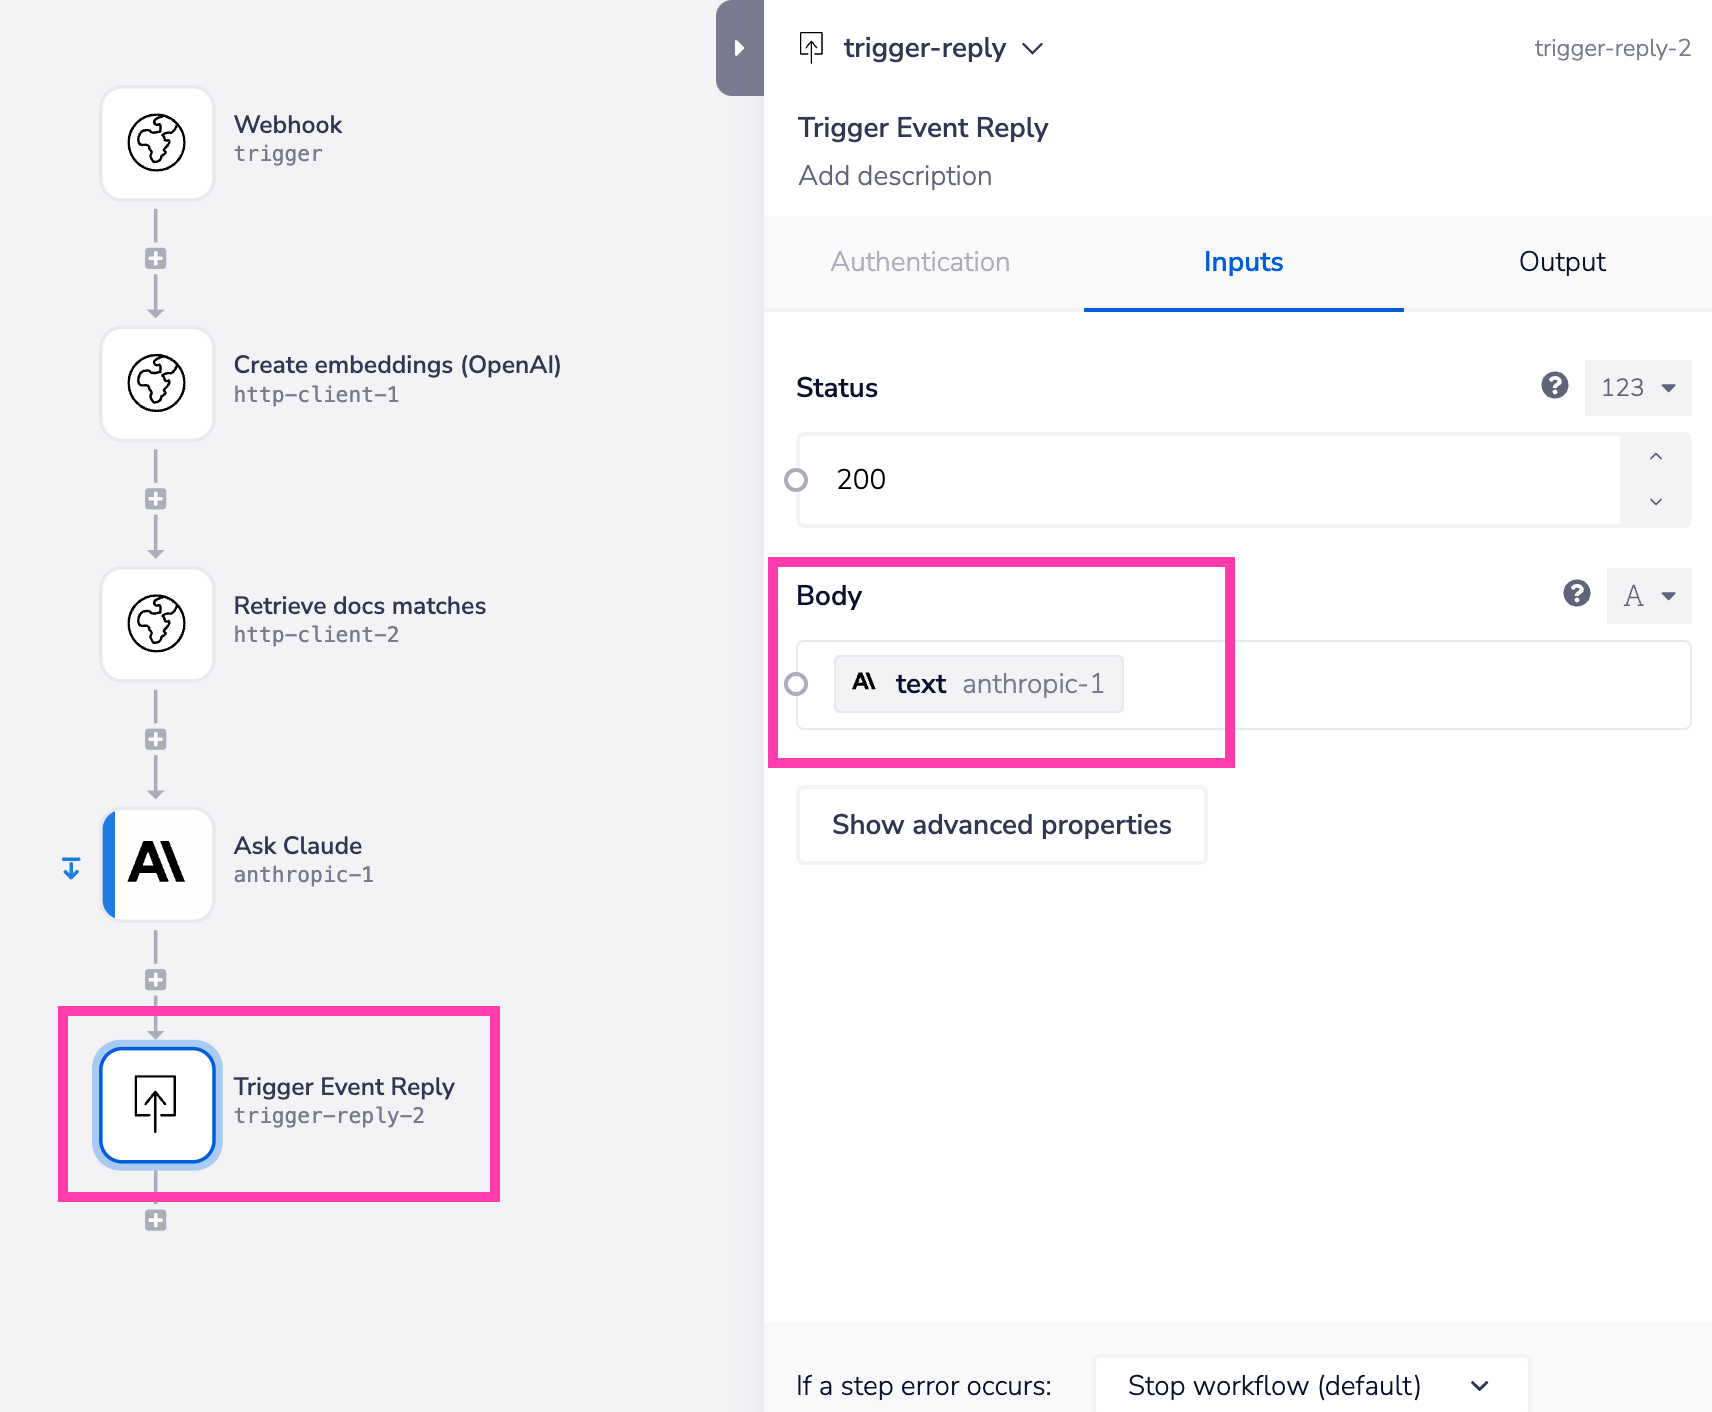Image resolution: width=1712 pixels, height=1412 pixels.
Task: Open the Ask Claude Anthropic step icon
Action: pyautogui.click(x=157, y=864)
